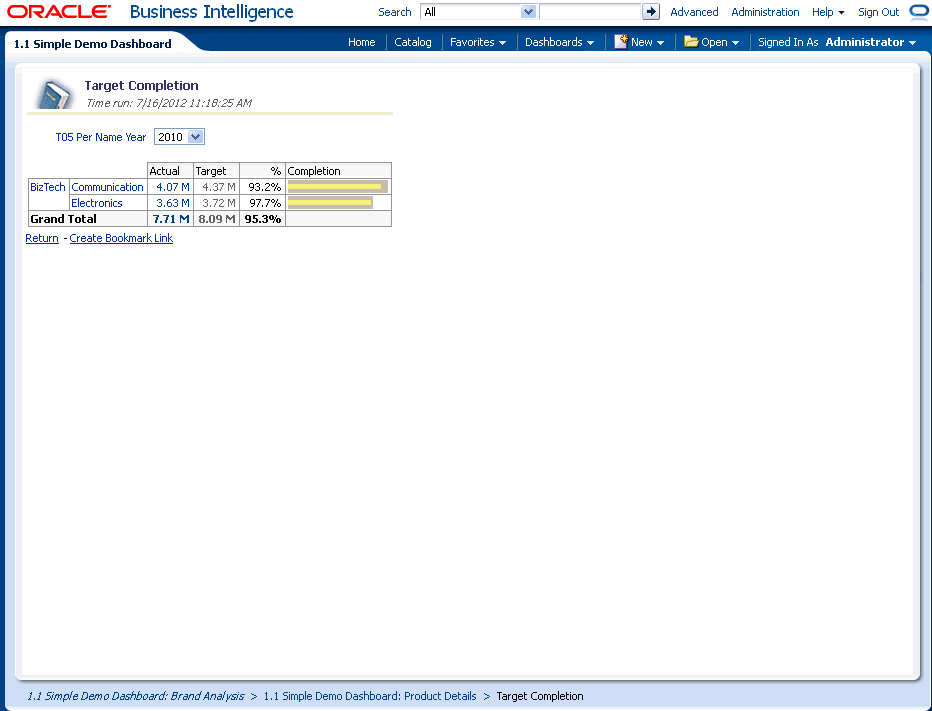Go to the Home page

[361, 42]
